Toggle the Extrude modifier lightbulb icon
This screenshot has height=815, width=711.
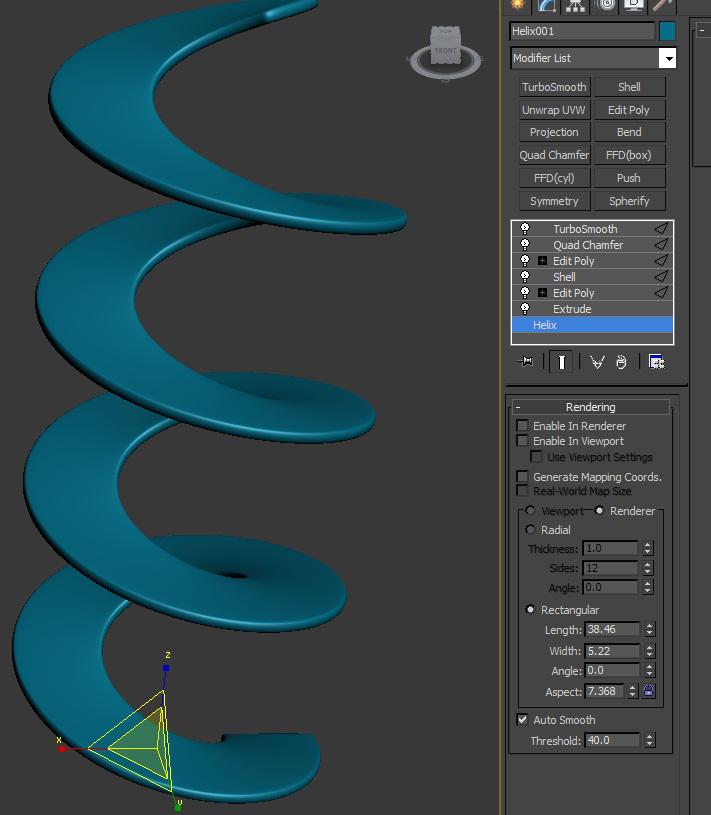(525, 309)
